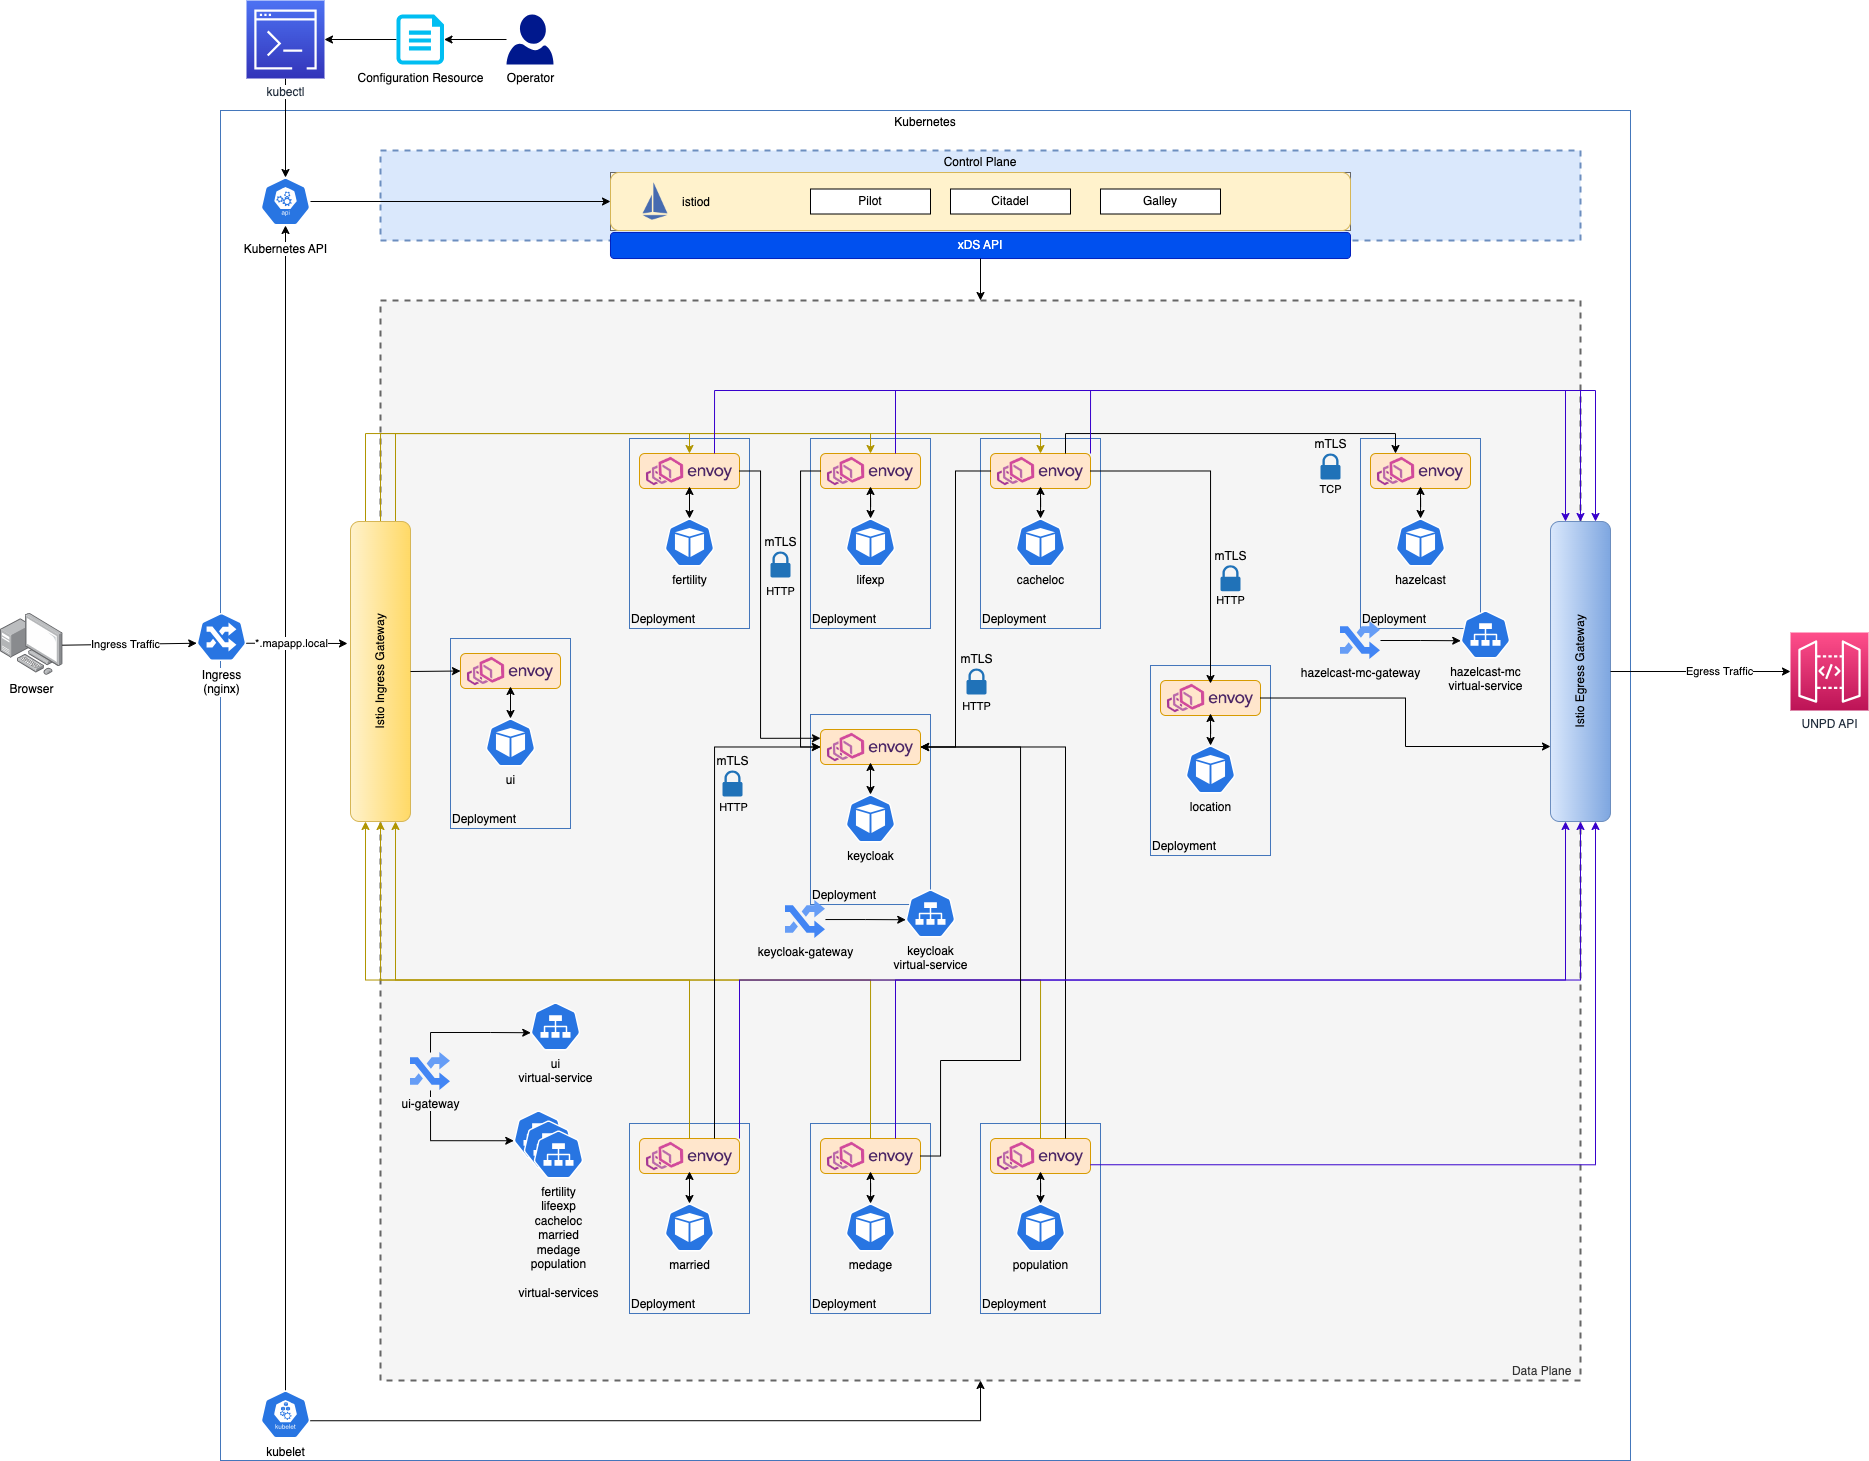Select the "Ingress Traffic" arrow label
1869x1461 pixels.
click(125, 644)
